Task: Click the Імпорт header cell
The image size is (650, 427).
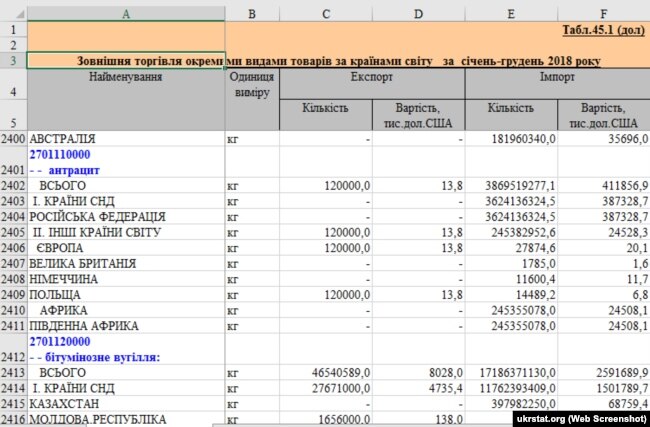Action: click(x=557, y=76)
